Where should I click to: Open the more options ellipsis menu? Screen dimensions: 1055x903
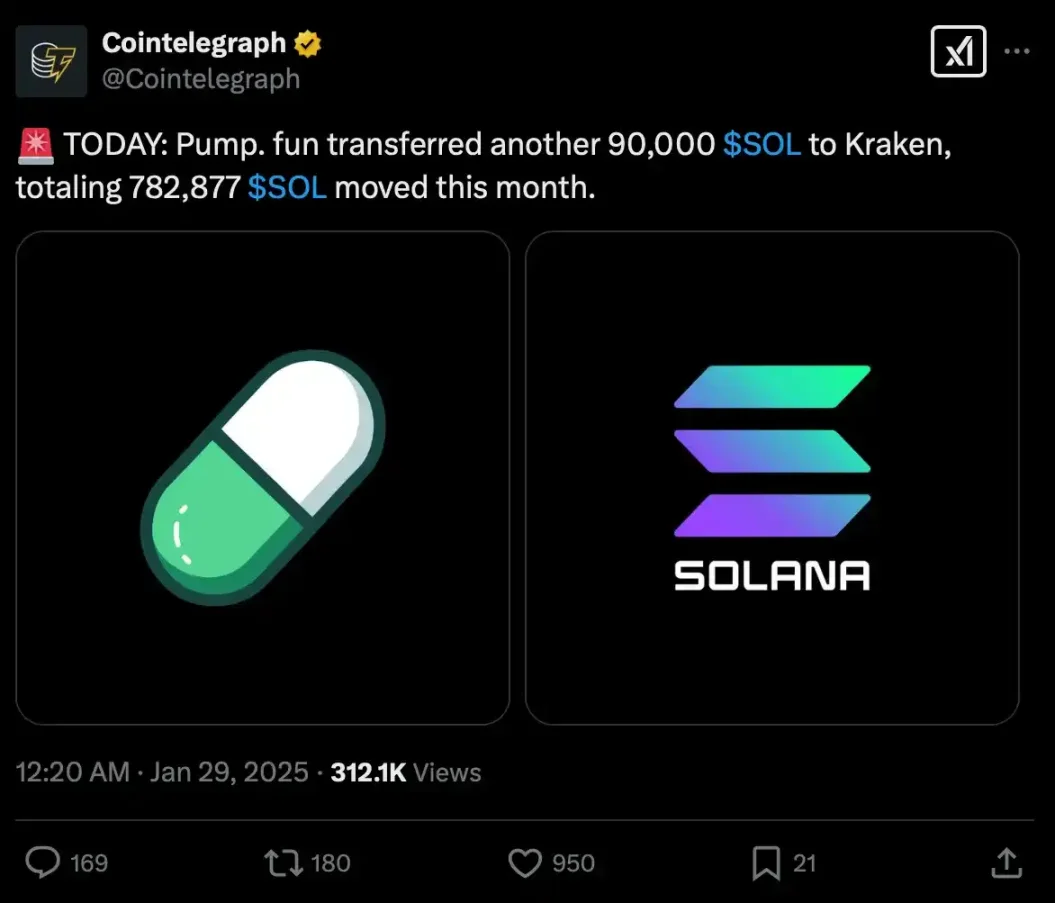pyautogui.click(x=1016, y=50)
